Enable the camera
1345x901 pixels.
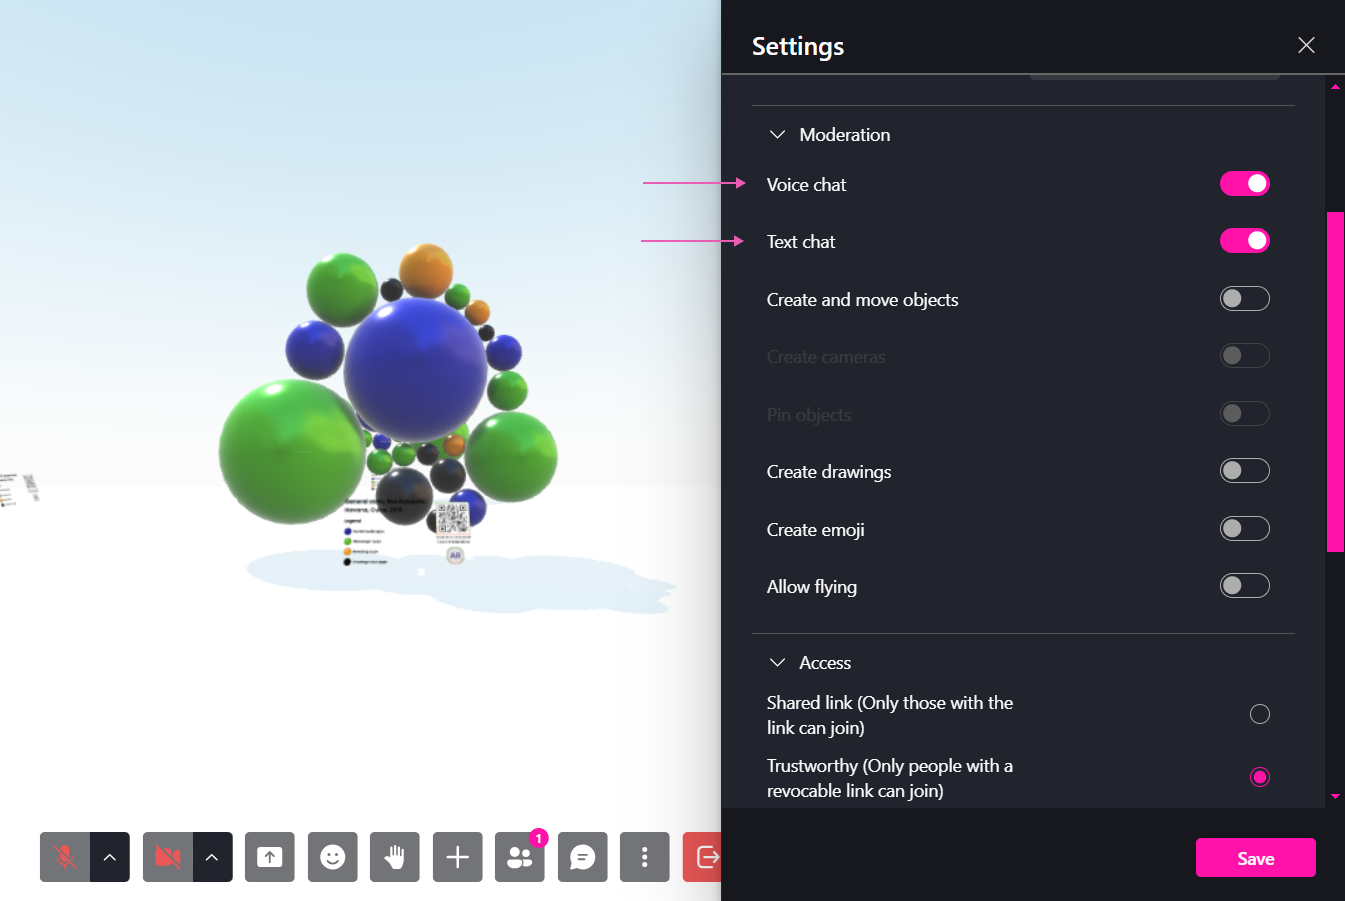click(165, 857)
